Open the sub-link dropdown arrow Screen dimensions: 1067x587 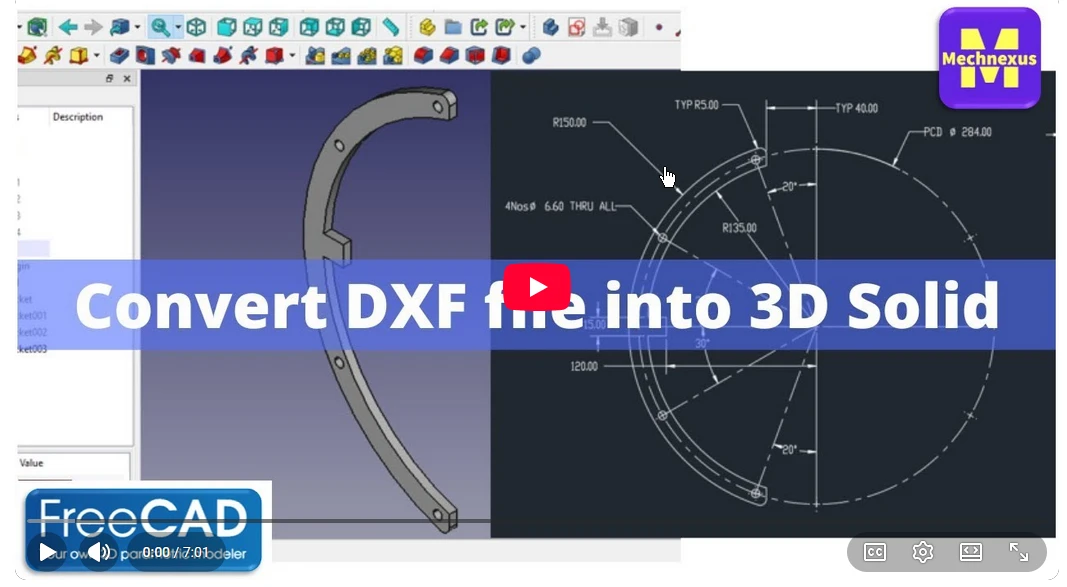(523, 28)
